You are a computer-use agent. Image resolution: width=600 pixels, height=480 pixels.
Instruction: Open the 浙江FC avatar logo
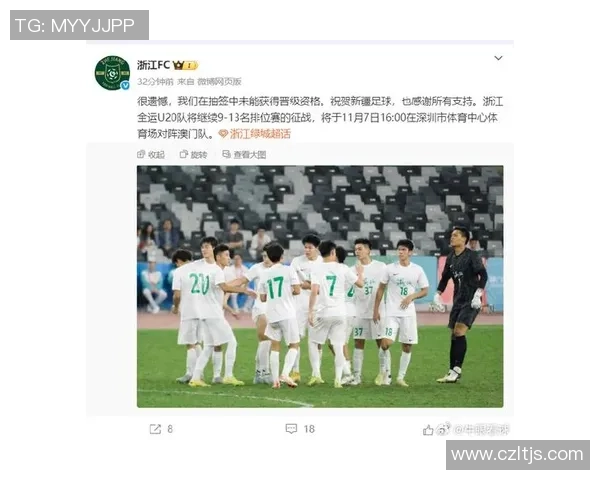(x=112, y=73)
